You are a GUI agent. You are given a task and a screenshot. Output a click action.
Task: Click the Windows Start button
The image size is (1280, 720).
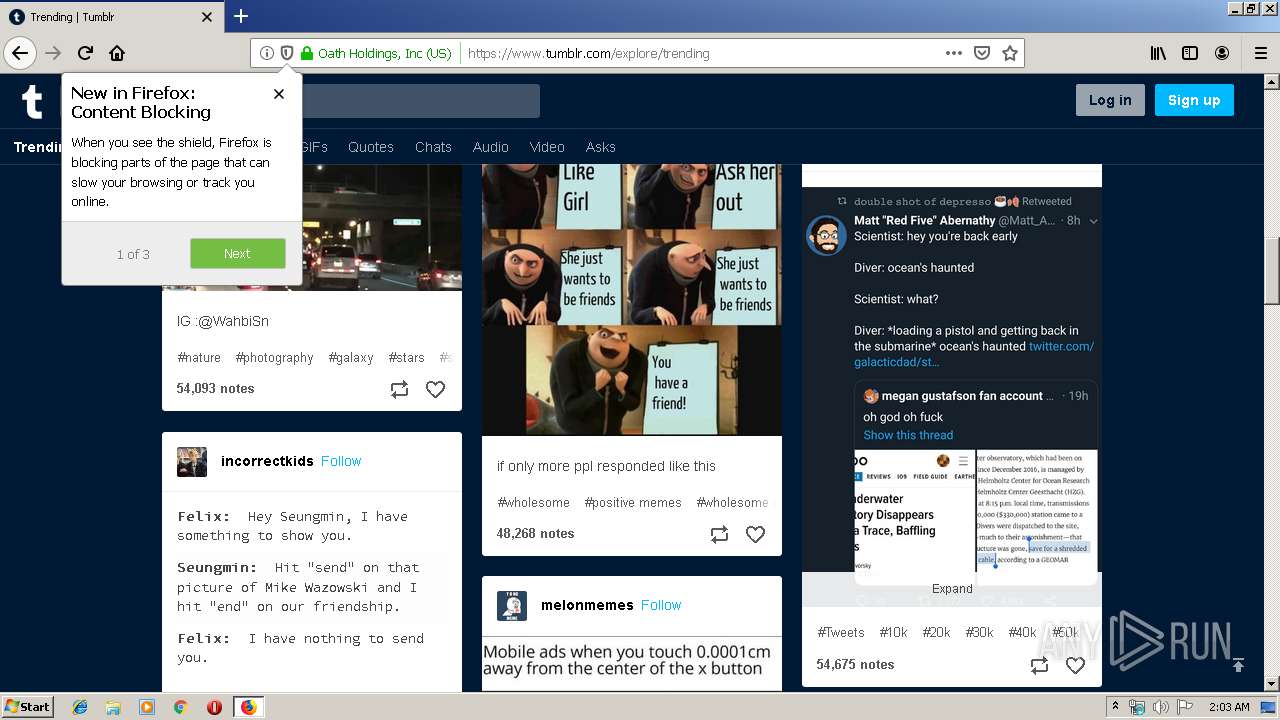point(28,706)
